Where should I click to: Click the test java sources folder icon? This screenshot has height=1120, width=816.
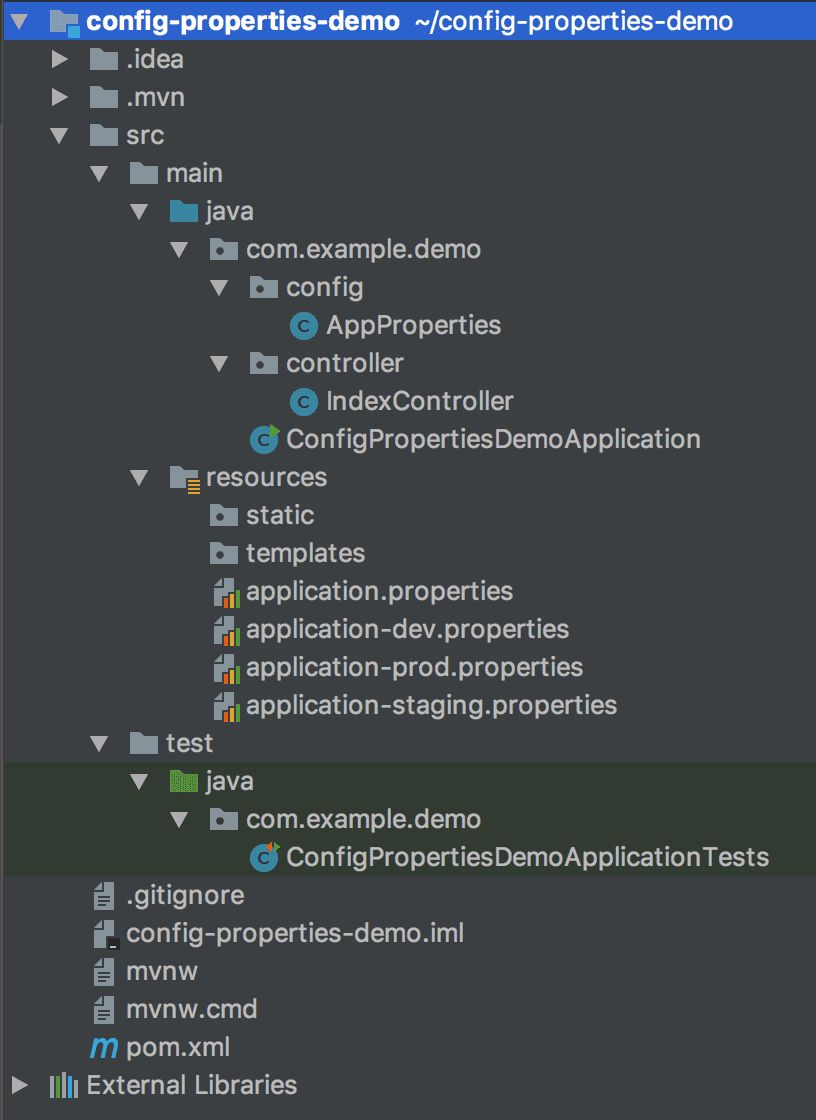tap(183, 781)
